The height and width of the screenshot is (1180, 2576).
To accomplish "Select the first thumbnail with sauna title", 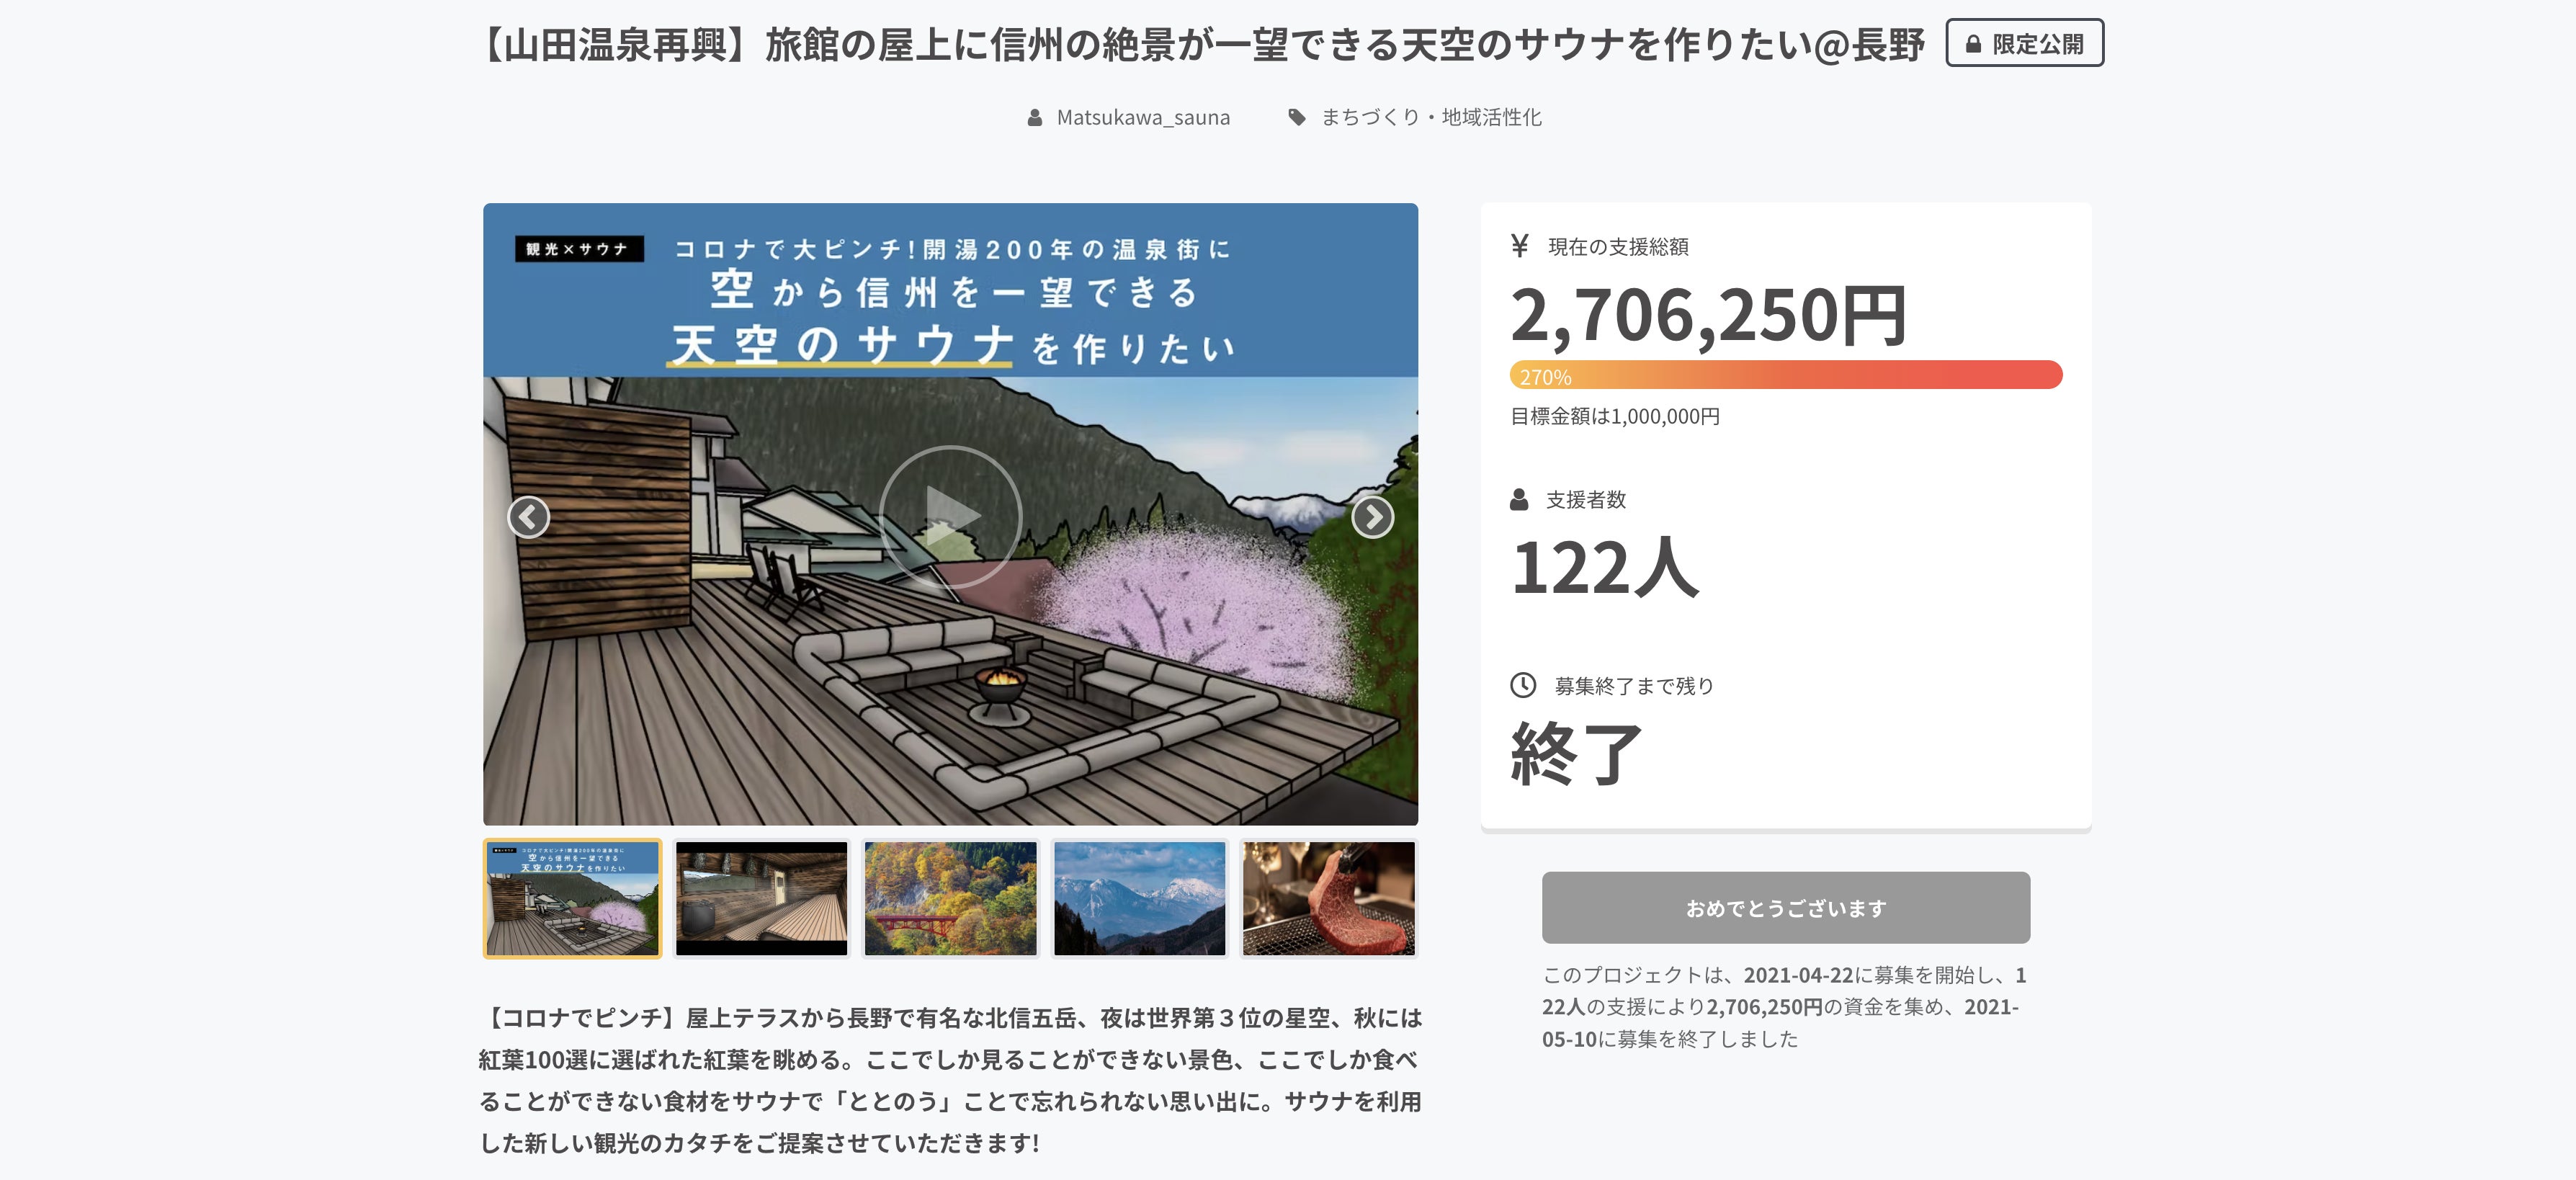I will (572, 898).
